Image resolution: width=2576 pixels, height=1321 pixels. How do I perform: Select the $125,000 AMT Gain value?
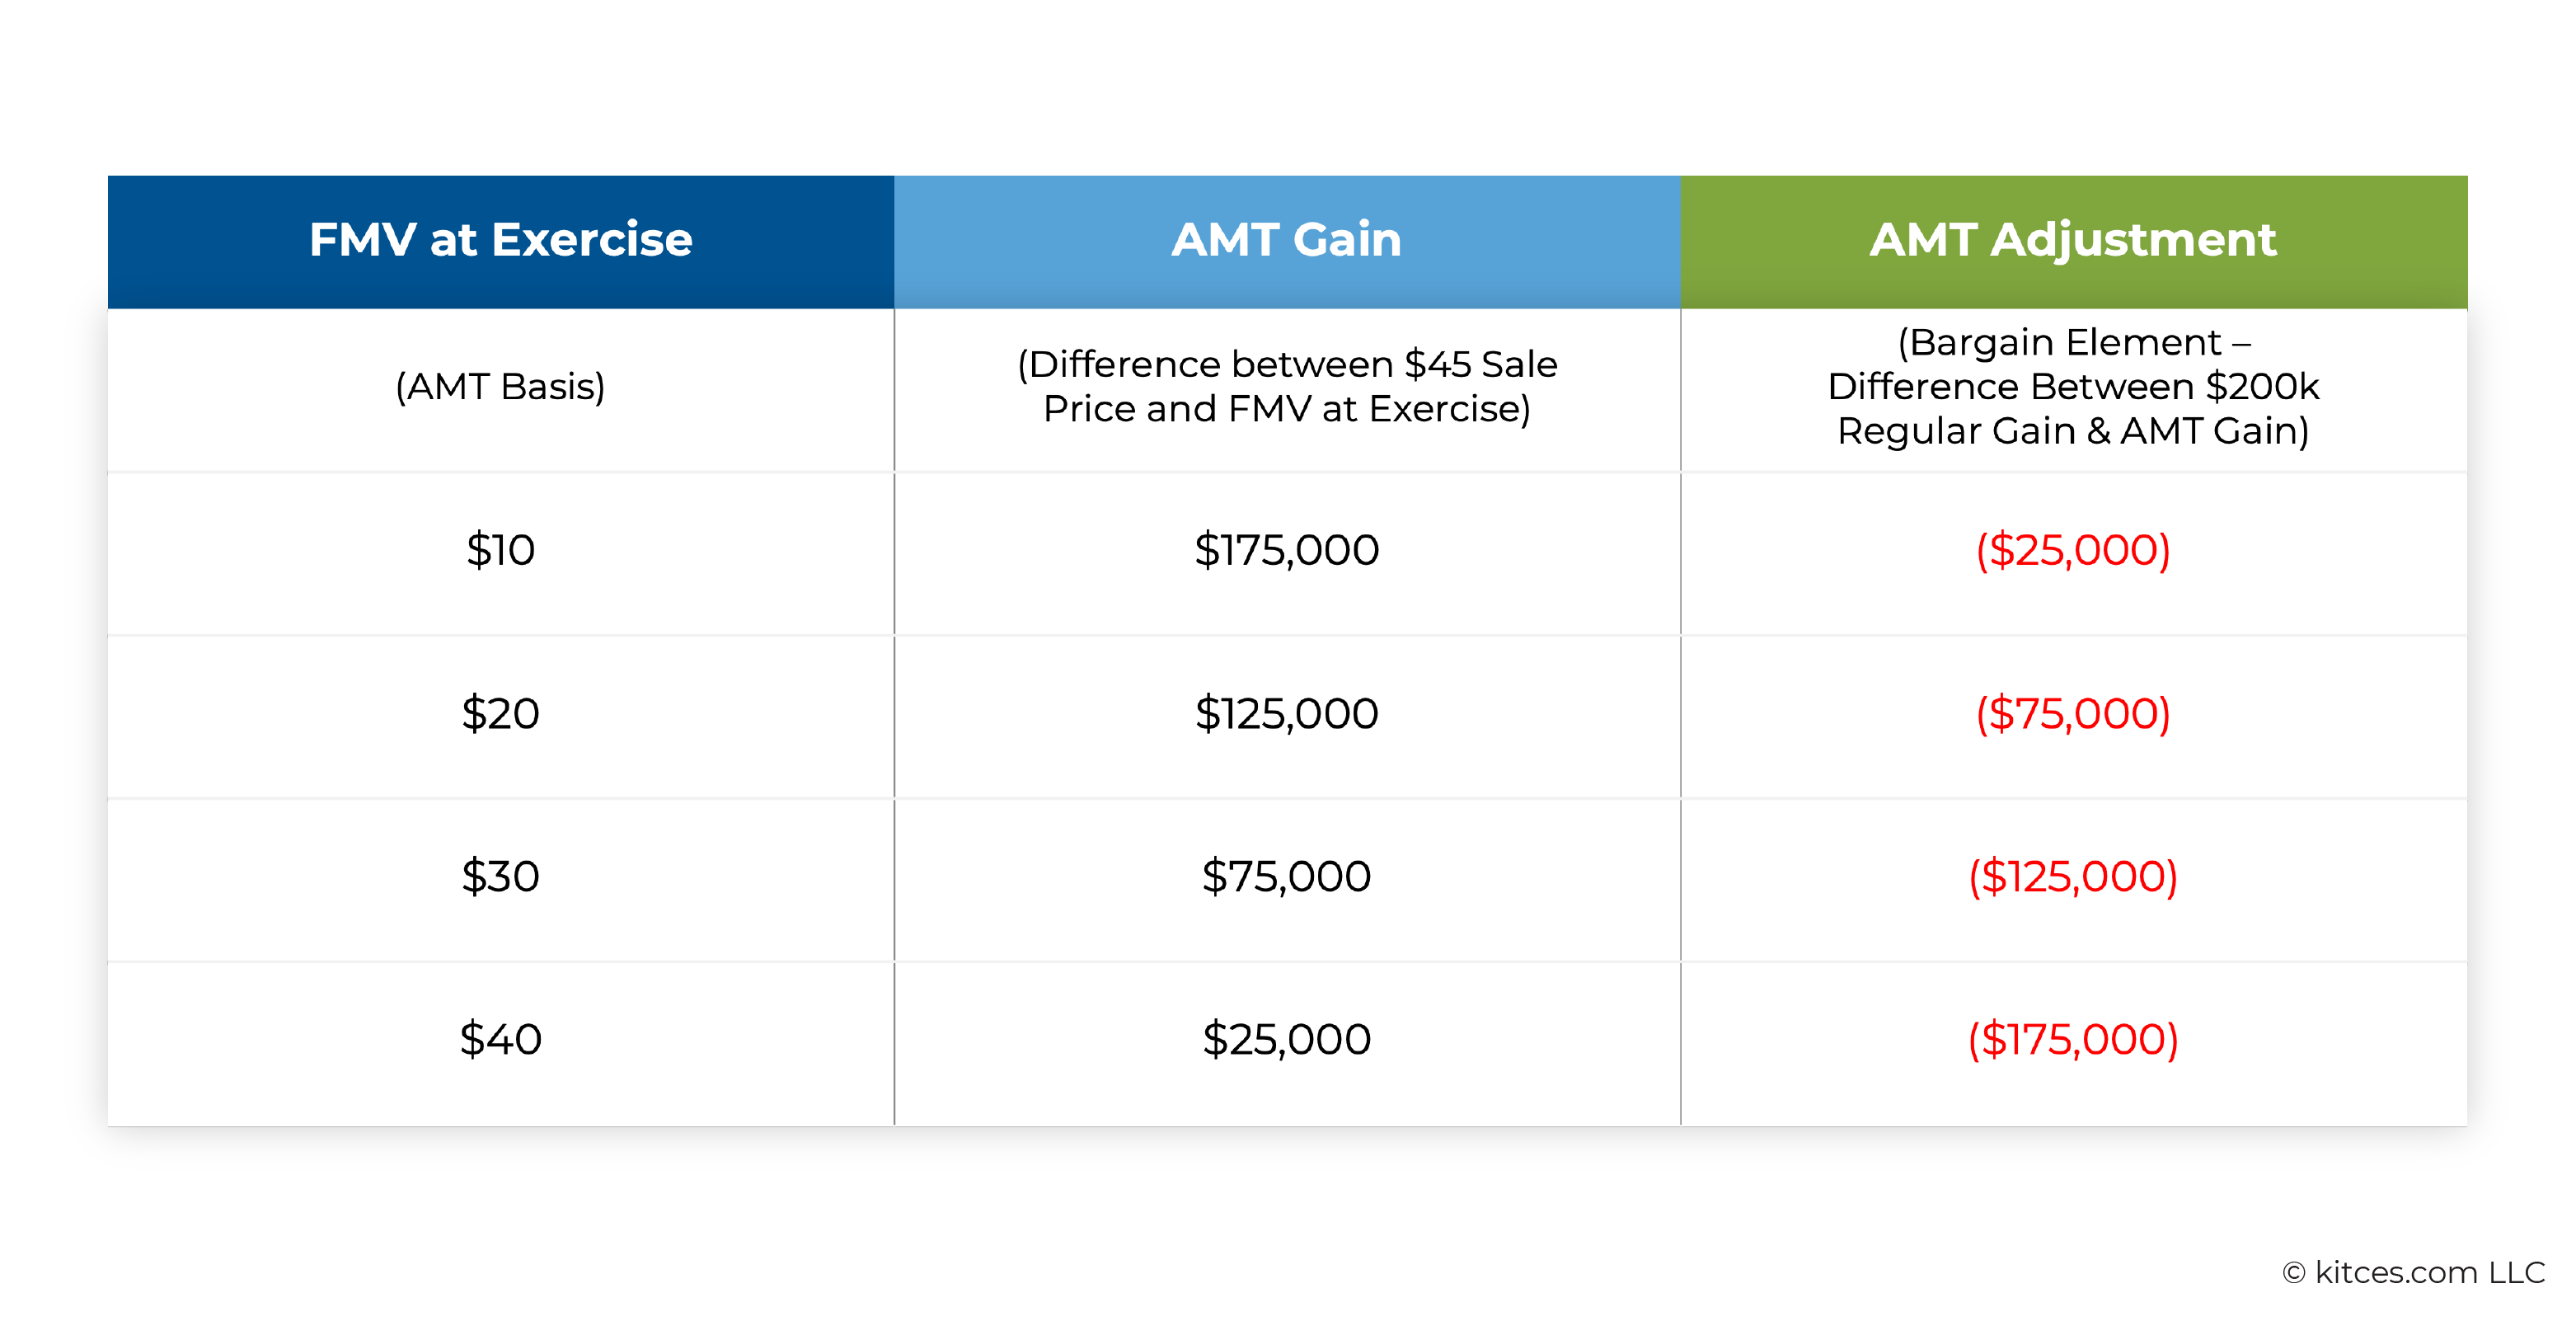pos(1286,713)
